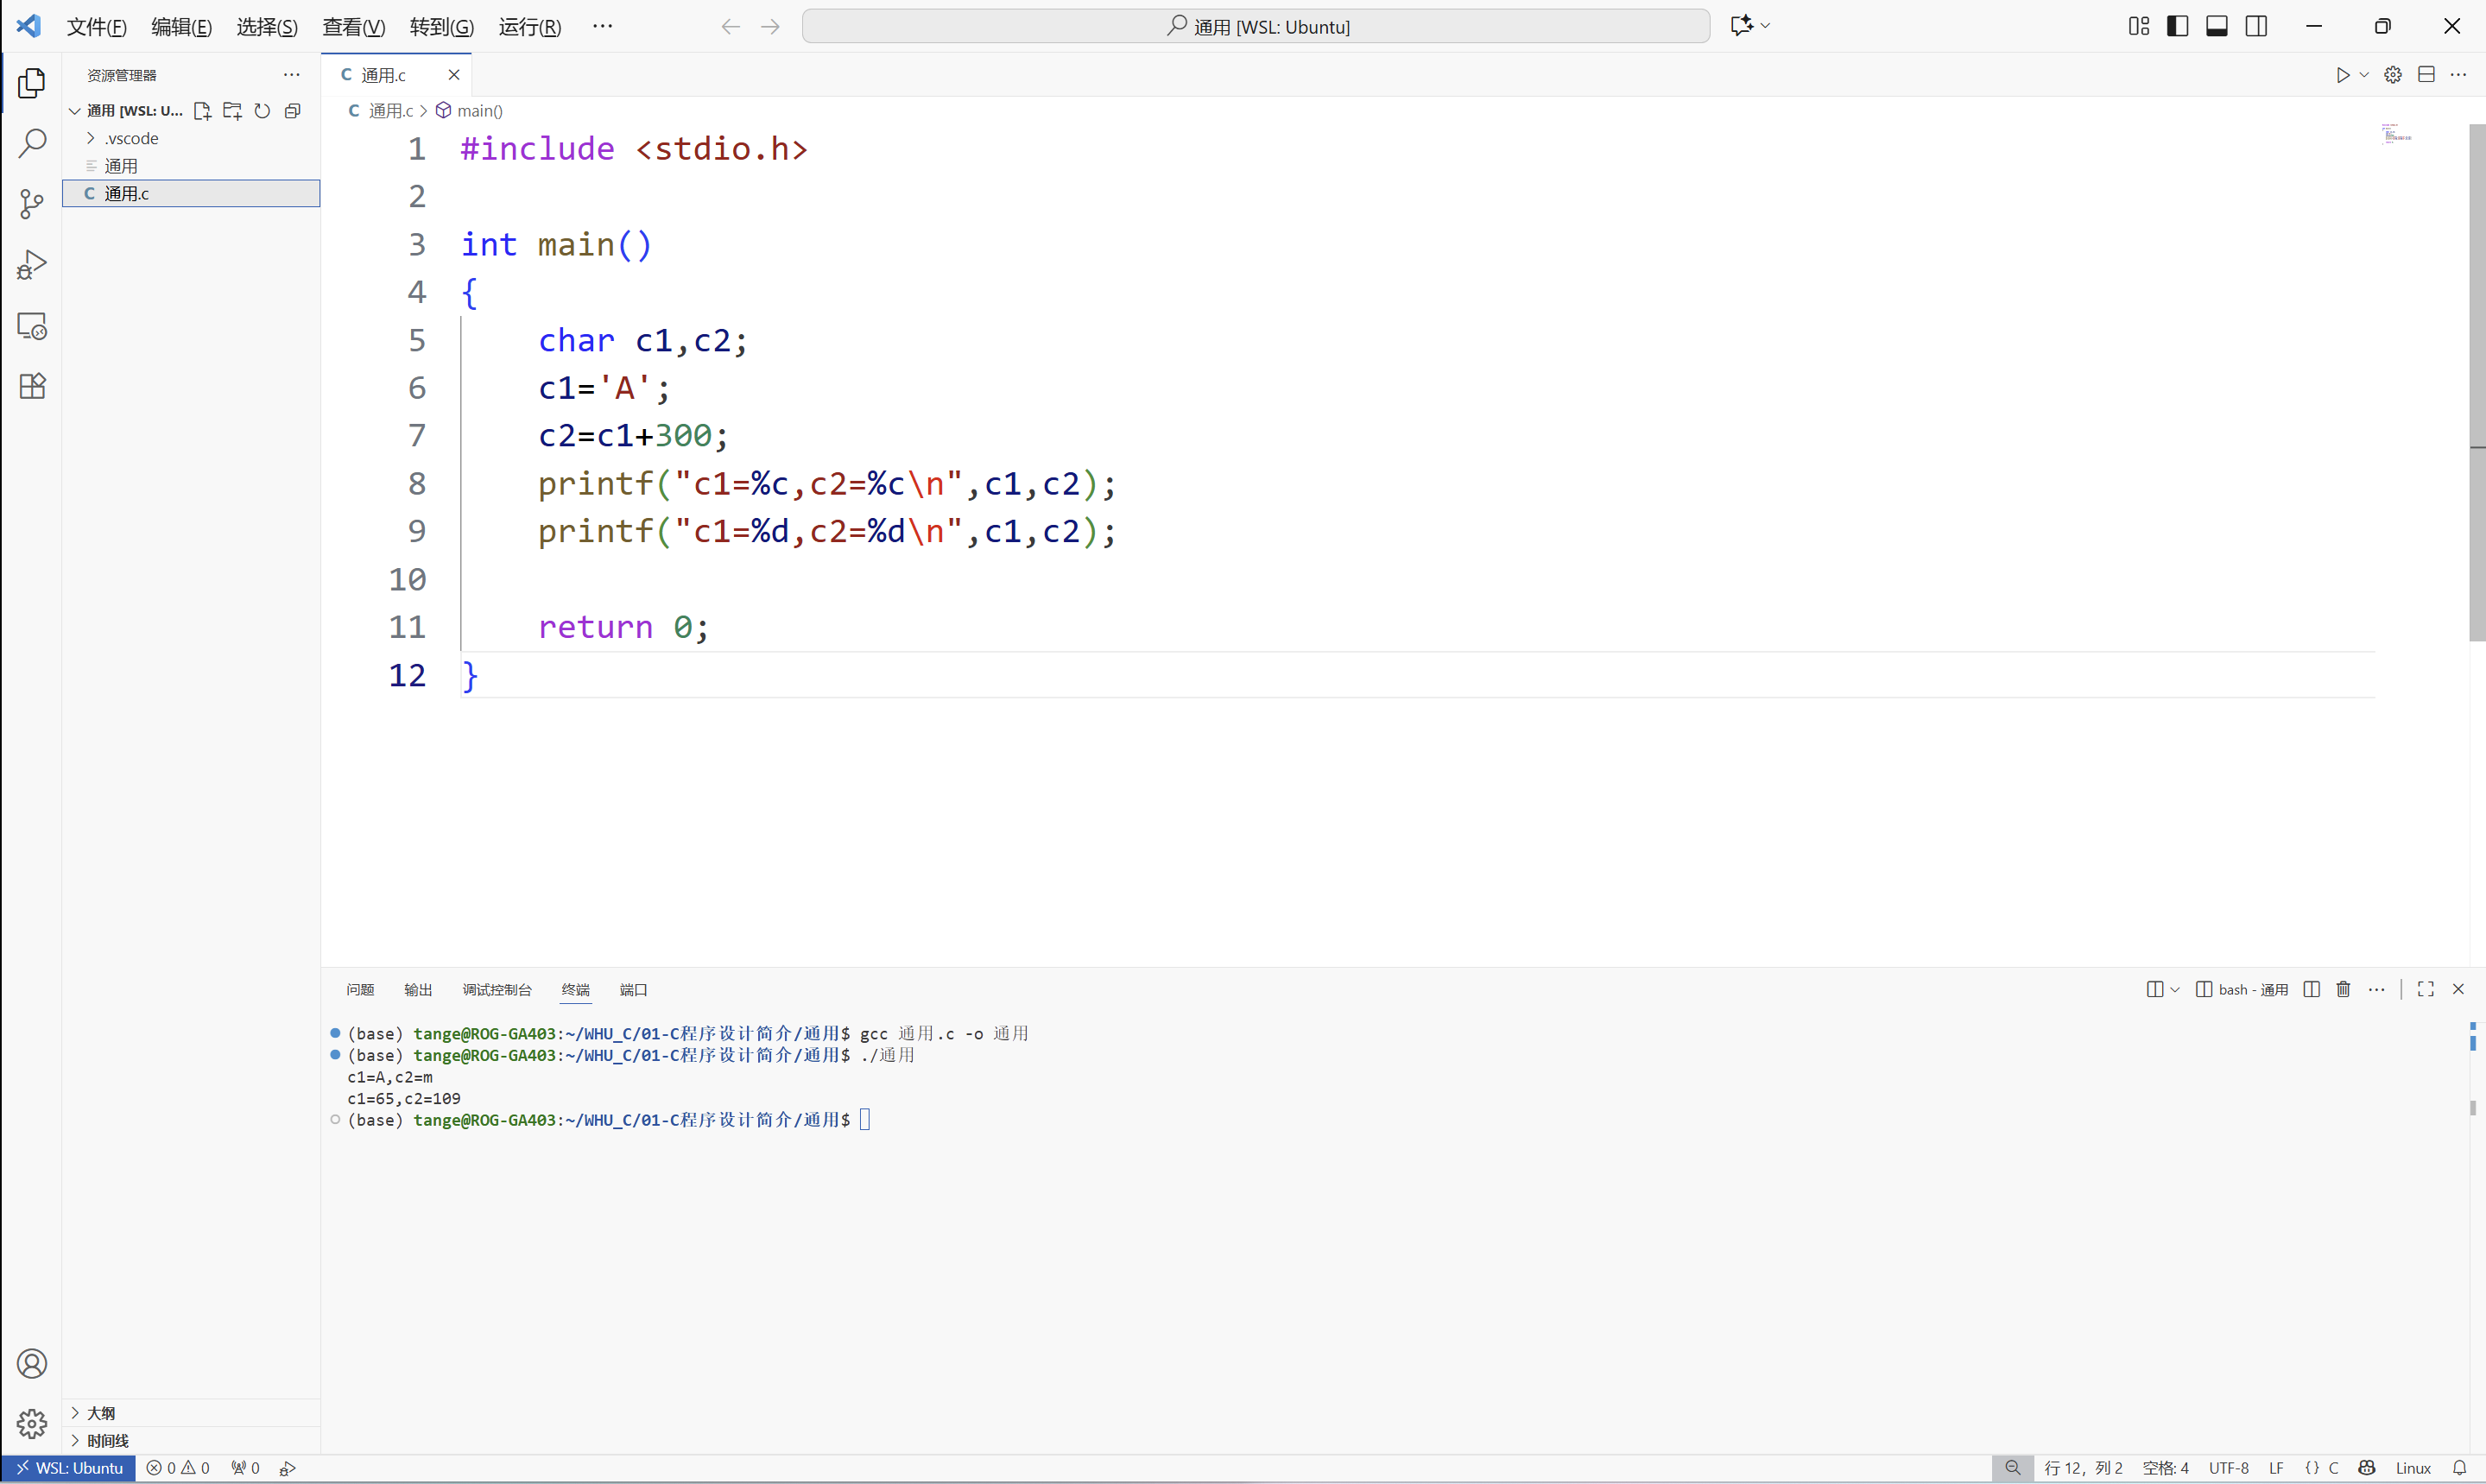Open the Run and Debug view
The width and height of the screenshot is (2486, 1484).
[32, 265]
